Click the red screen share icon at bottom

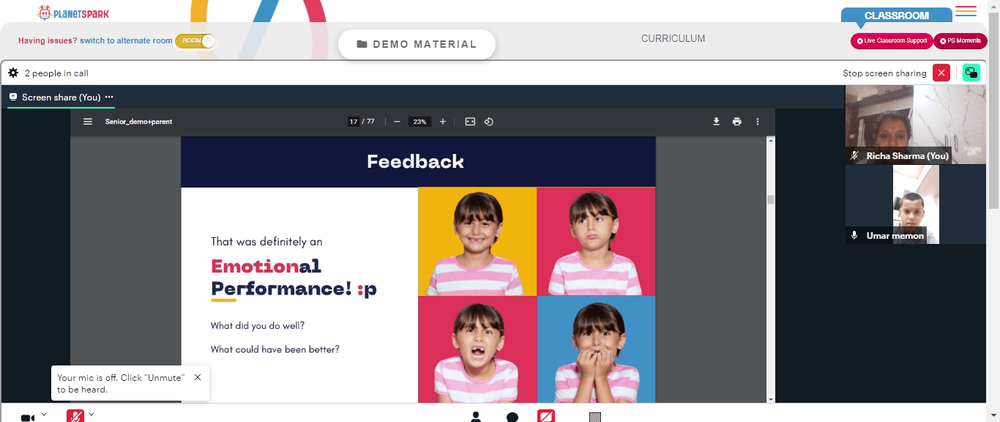546,416
